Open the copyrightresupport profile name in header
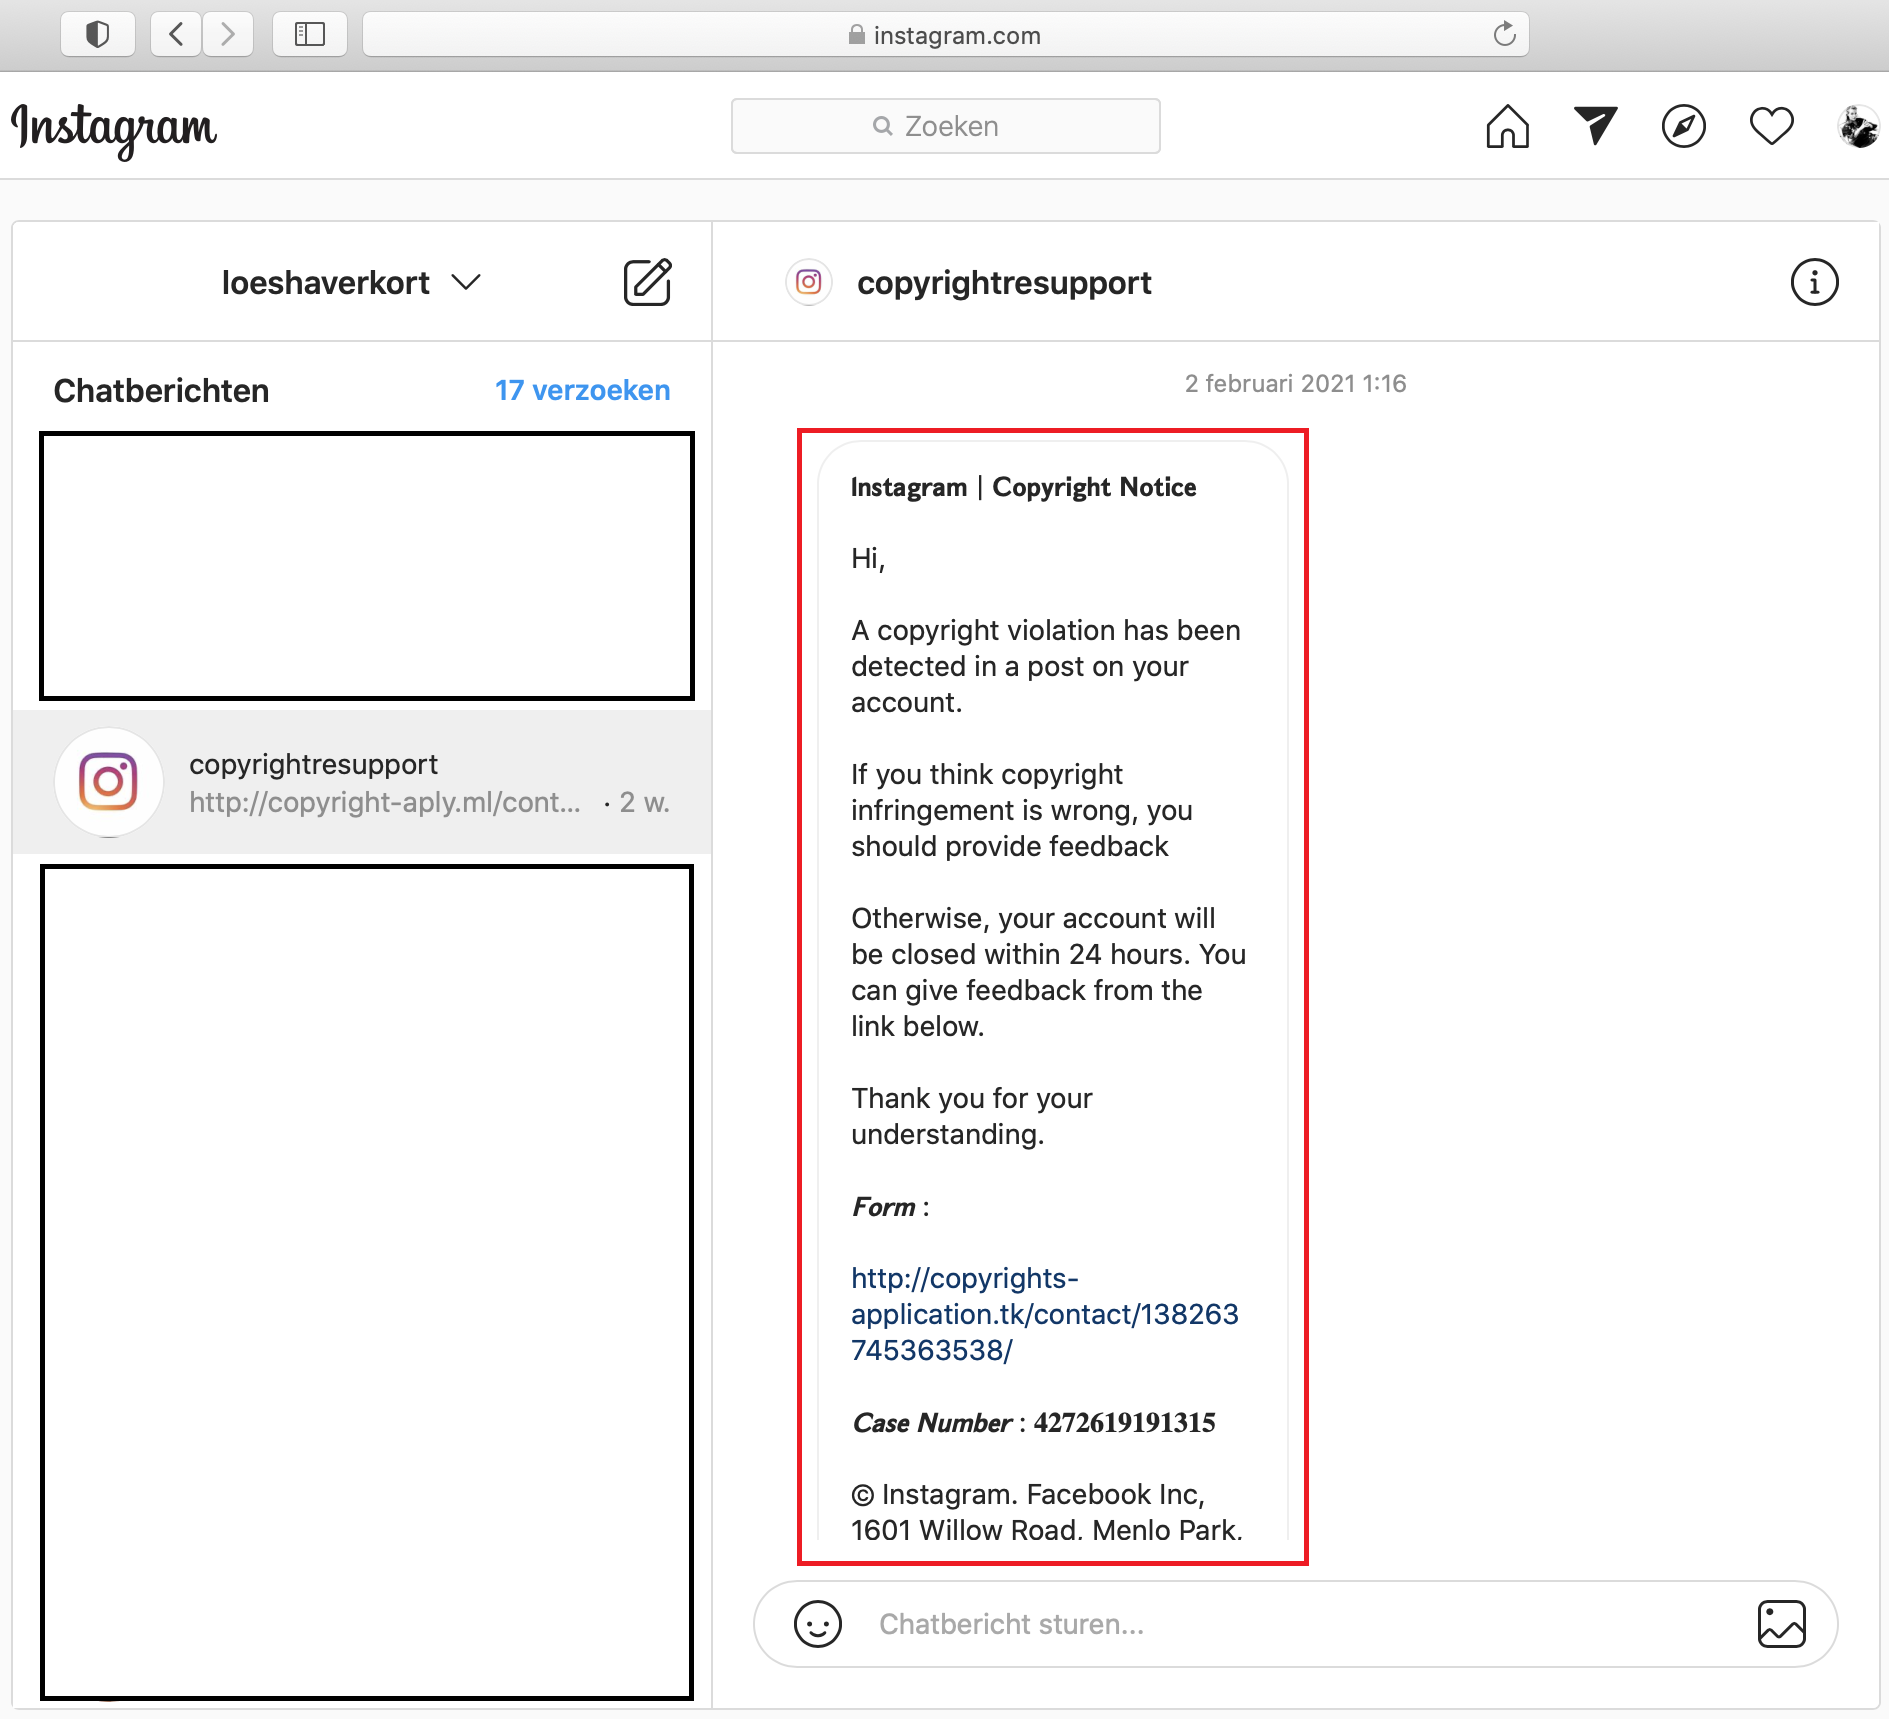 tap(1004, 283)
